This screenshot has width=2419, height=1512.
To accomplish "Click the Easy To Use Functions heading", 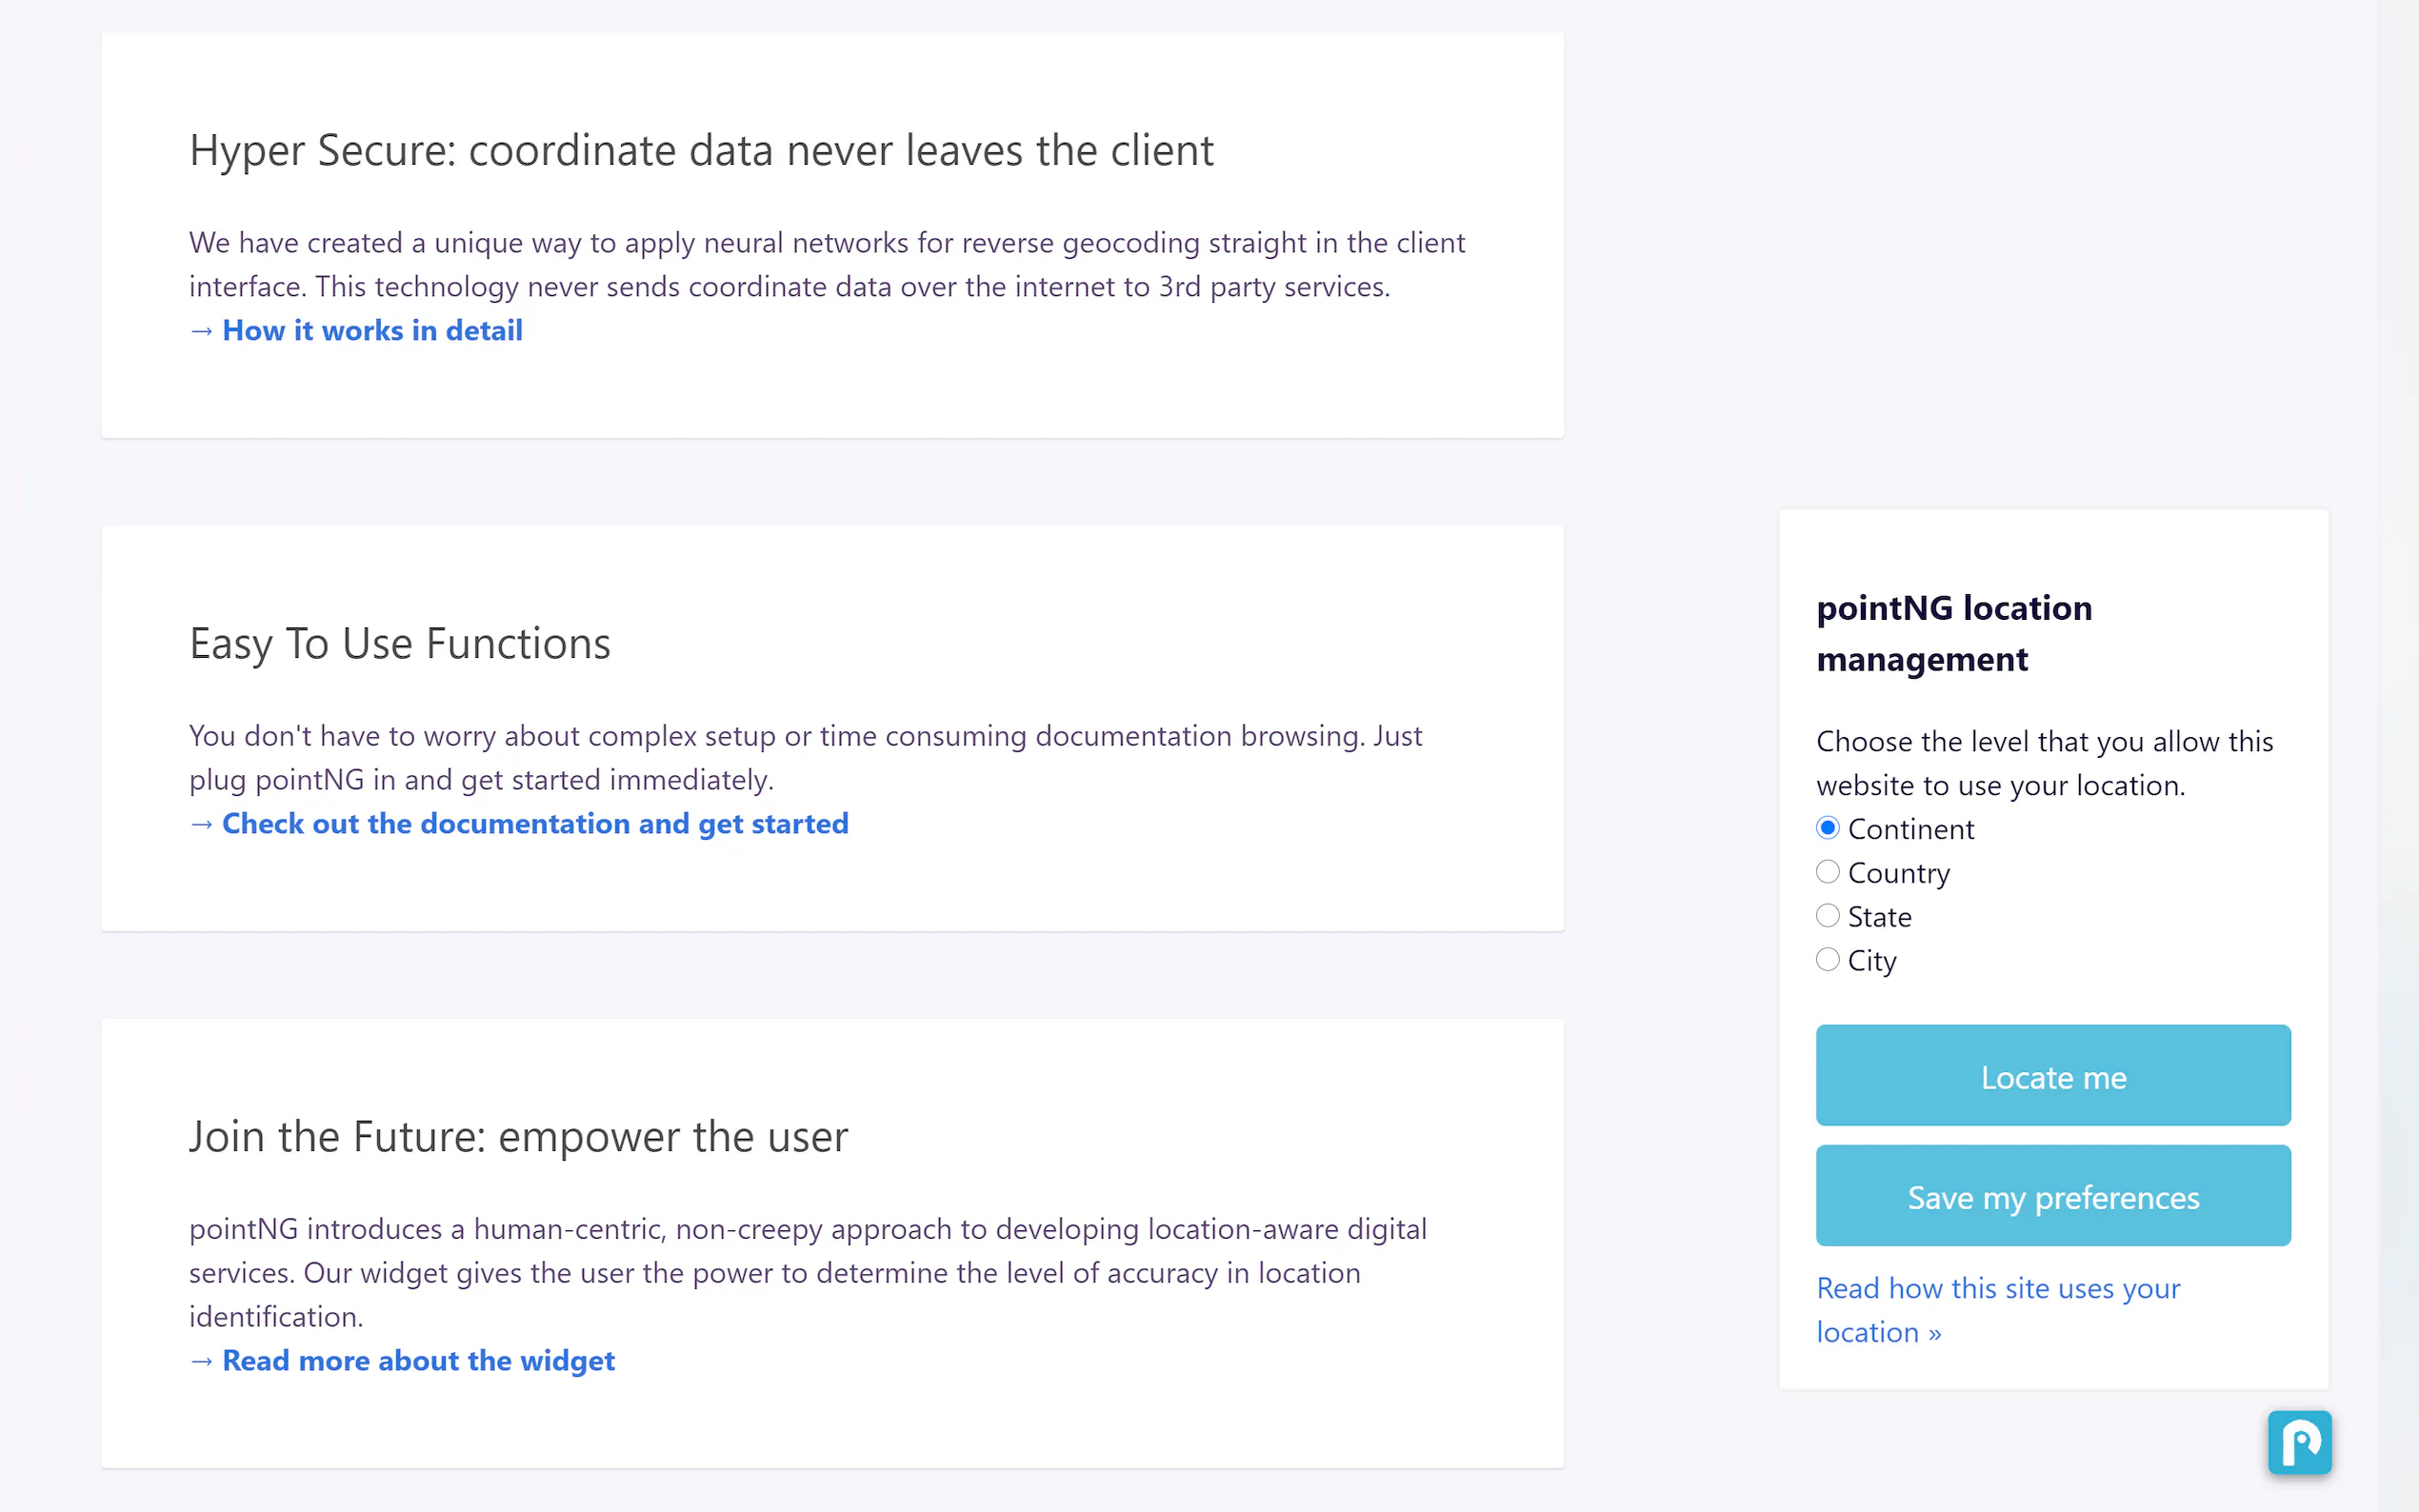I will point(400,644).
